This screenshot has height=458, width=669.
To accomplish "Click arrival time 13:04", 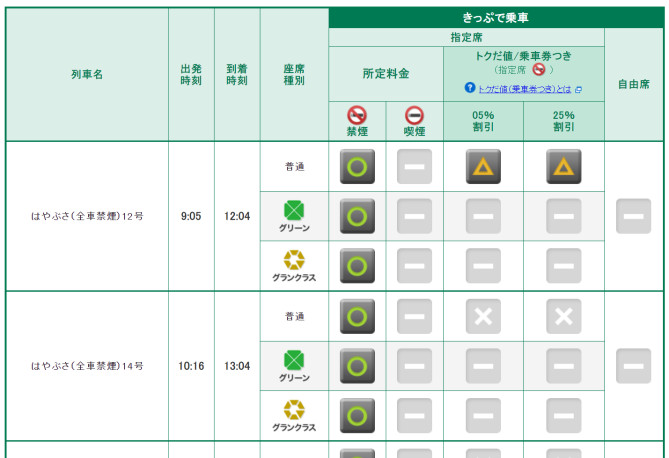I will coord(237,366).
